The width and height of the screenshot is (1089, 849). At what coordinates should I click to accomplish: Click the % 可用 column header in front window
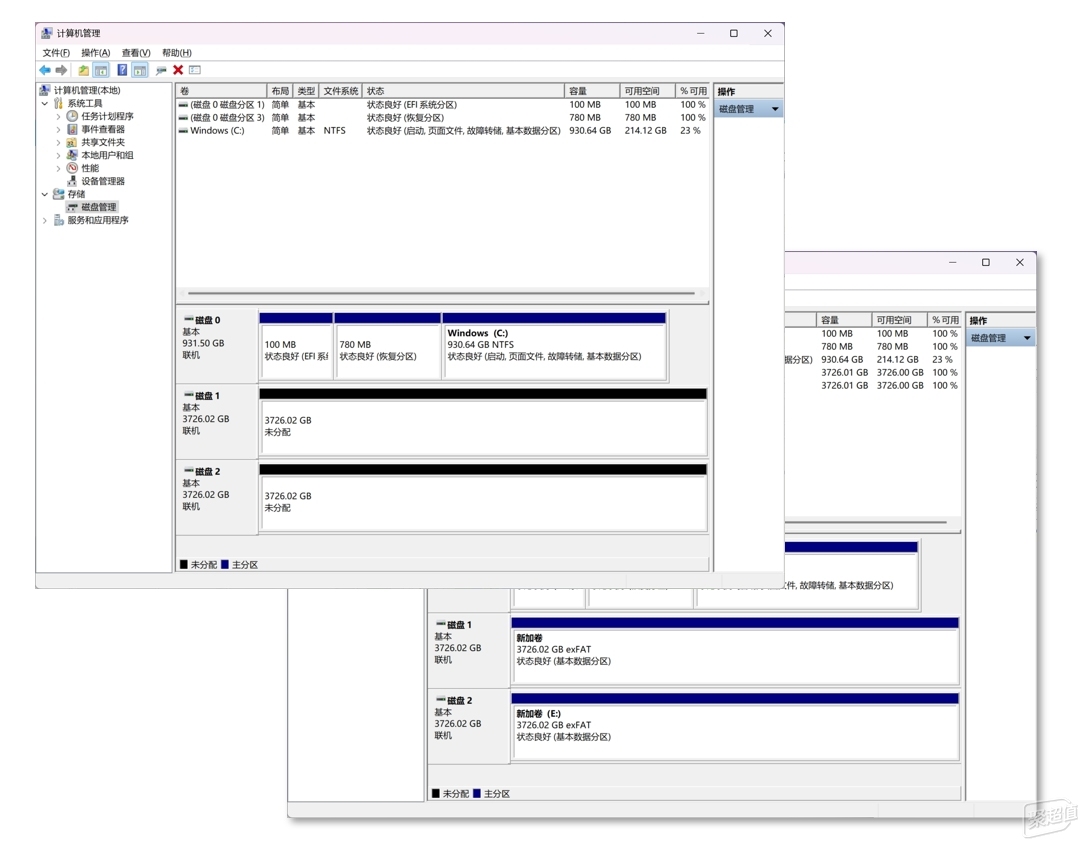[692, 91]
